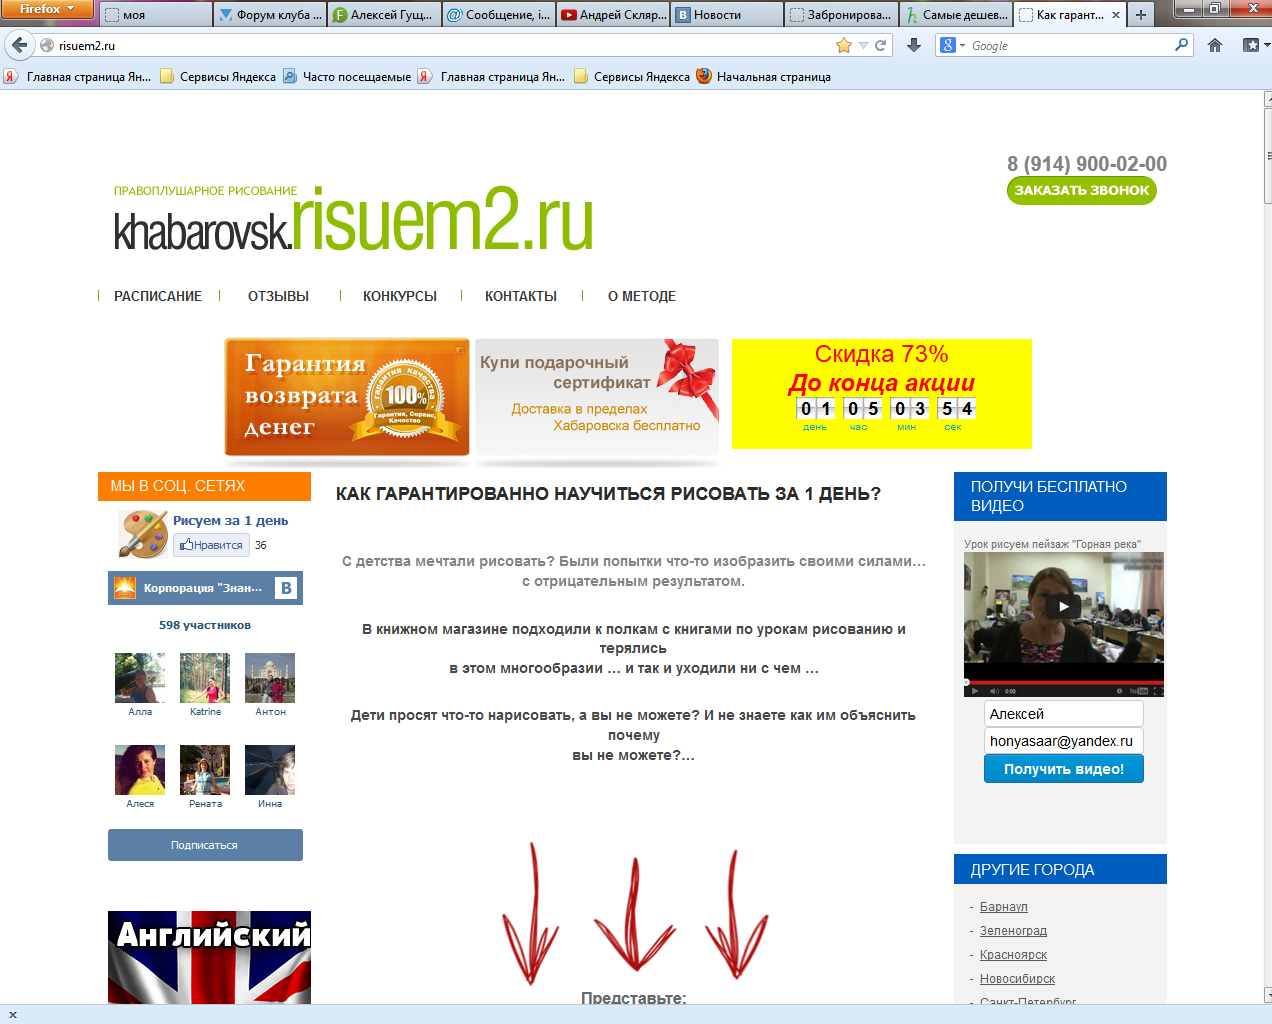Go to the browser Home icon
This screenshot has width=1272, height=1024.
[x=1215, y=45]
